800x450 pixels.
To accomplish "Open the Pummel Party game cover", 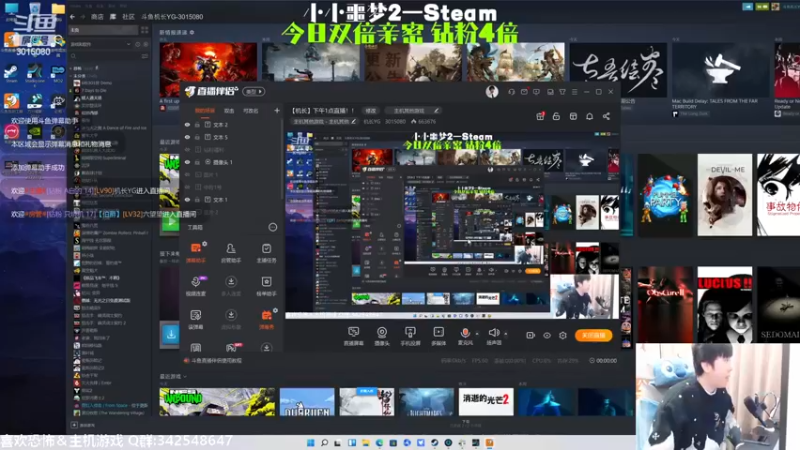I will coord(665,195).
